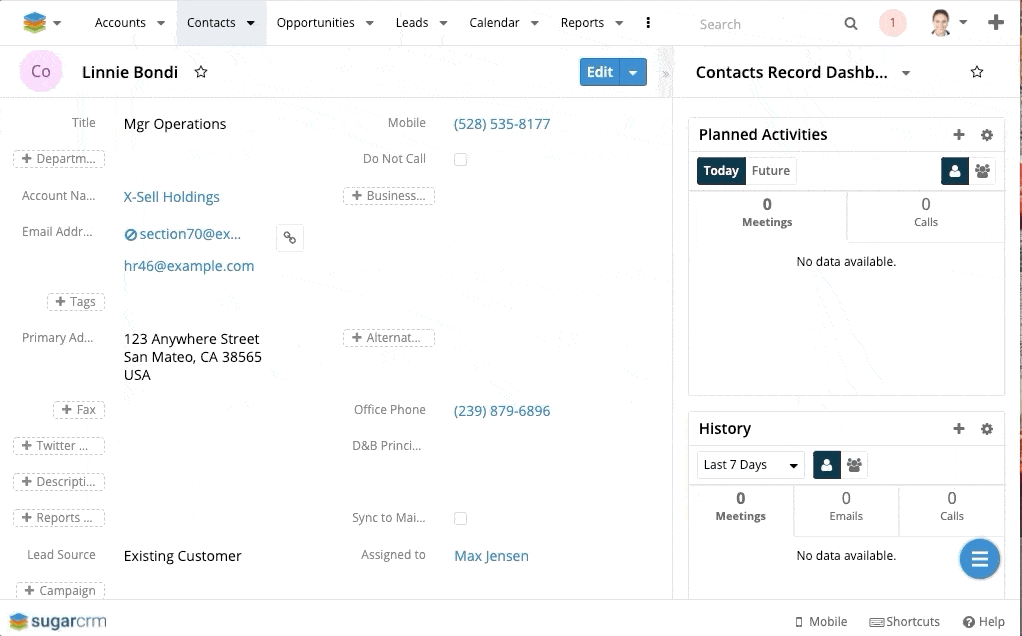The width and height of the screenshot is (1022, 636).
Task: Add a Planned Activities item with plus
Action: click(958, 135)
